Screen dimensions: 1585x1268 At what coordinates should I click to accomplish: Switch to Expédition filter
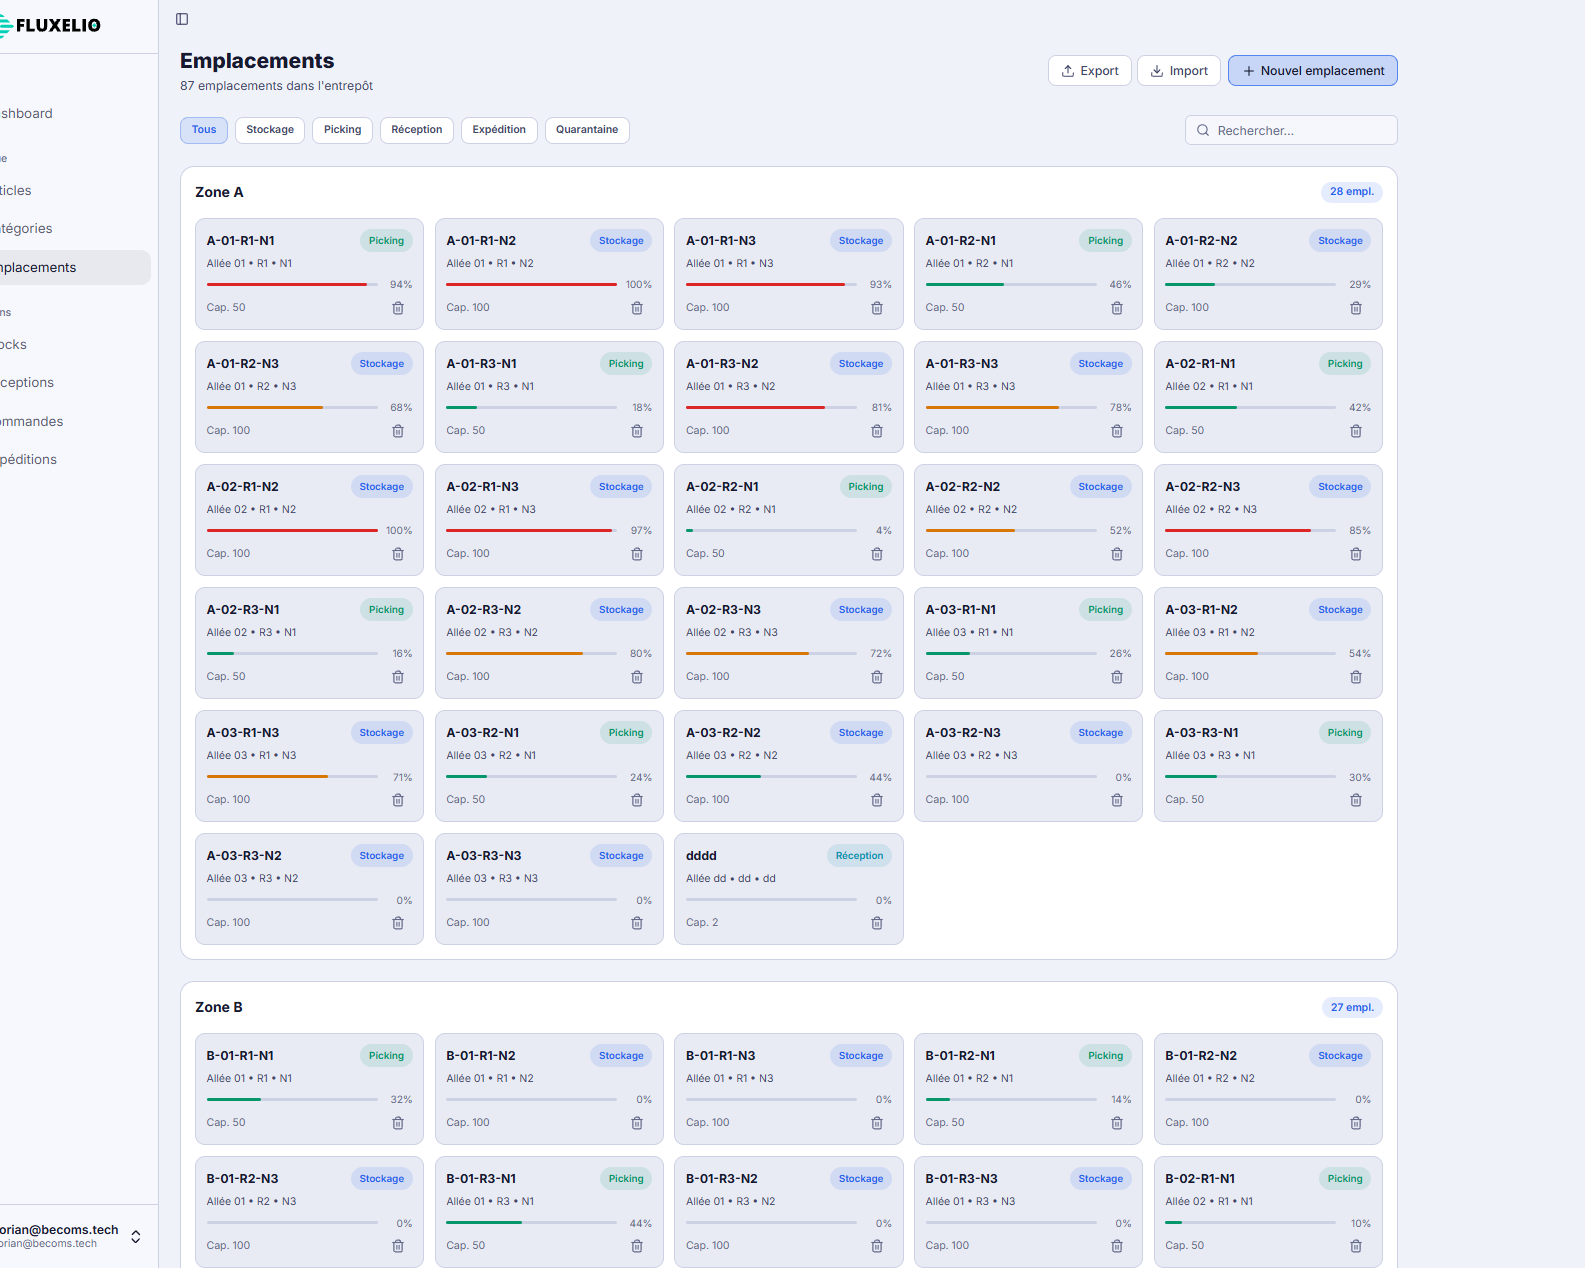click(499, 130)
